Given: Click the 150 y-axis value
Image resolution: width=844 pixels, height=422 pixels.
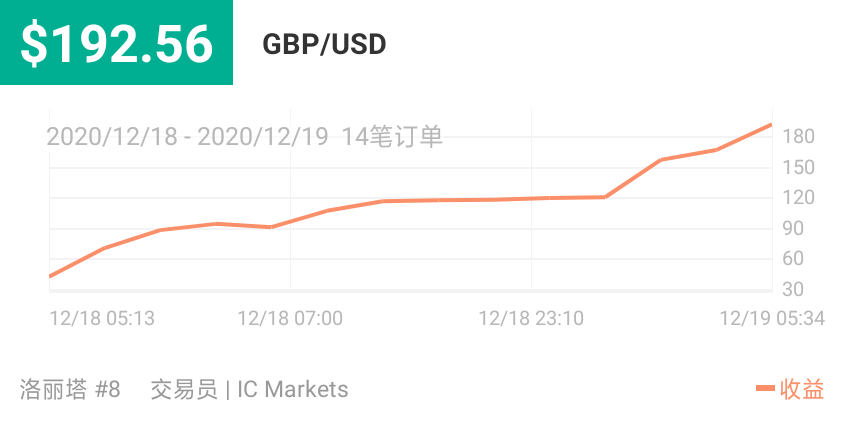Looking at the screenshot, I should pos(798,167).
